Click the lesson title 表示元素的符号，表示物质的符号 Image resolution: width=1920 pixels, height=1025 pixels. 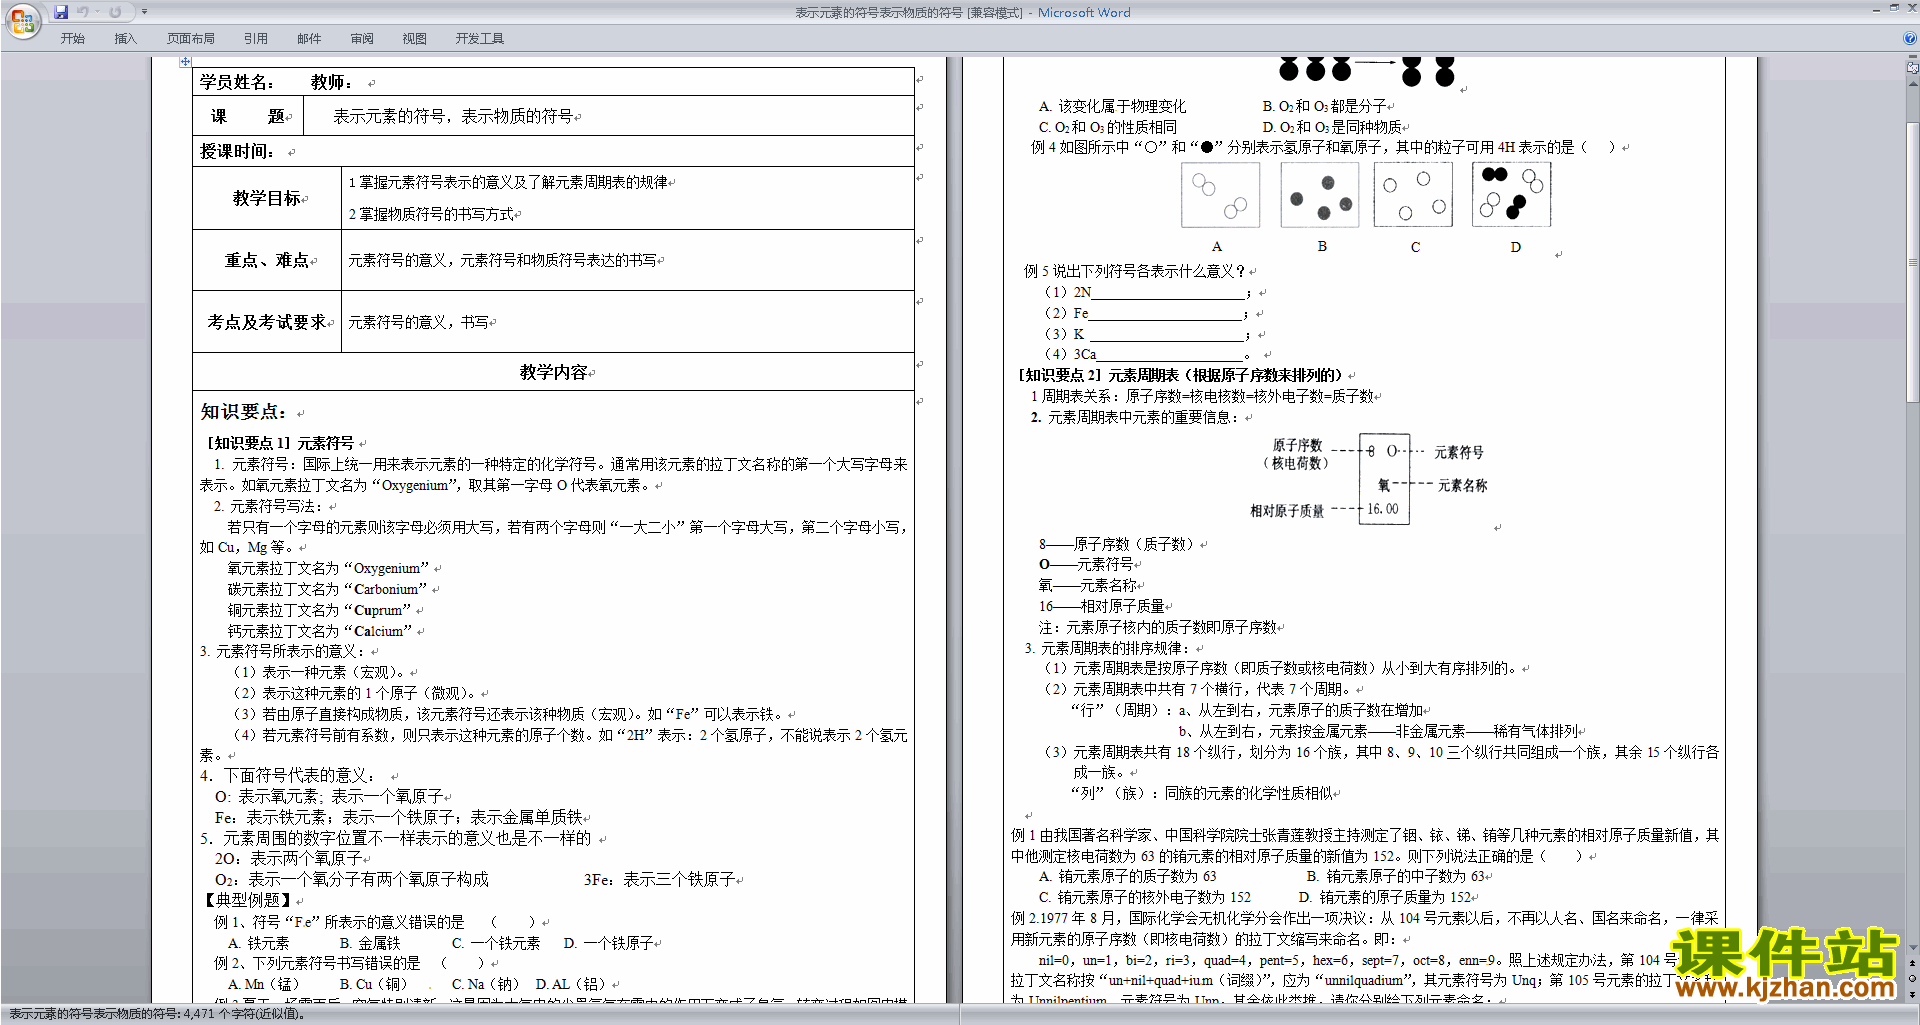pos(453,116)
